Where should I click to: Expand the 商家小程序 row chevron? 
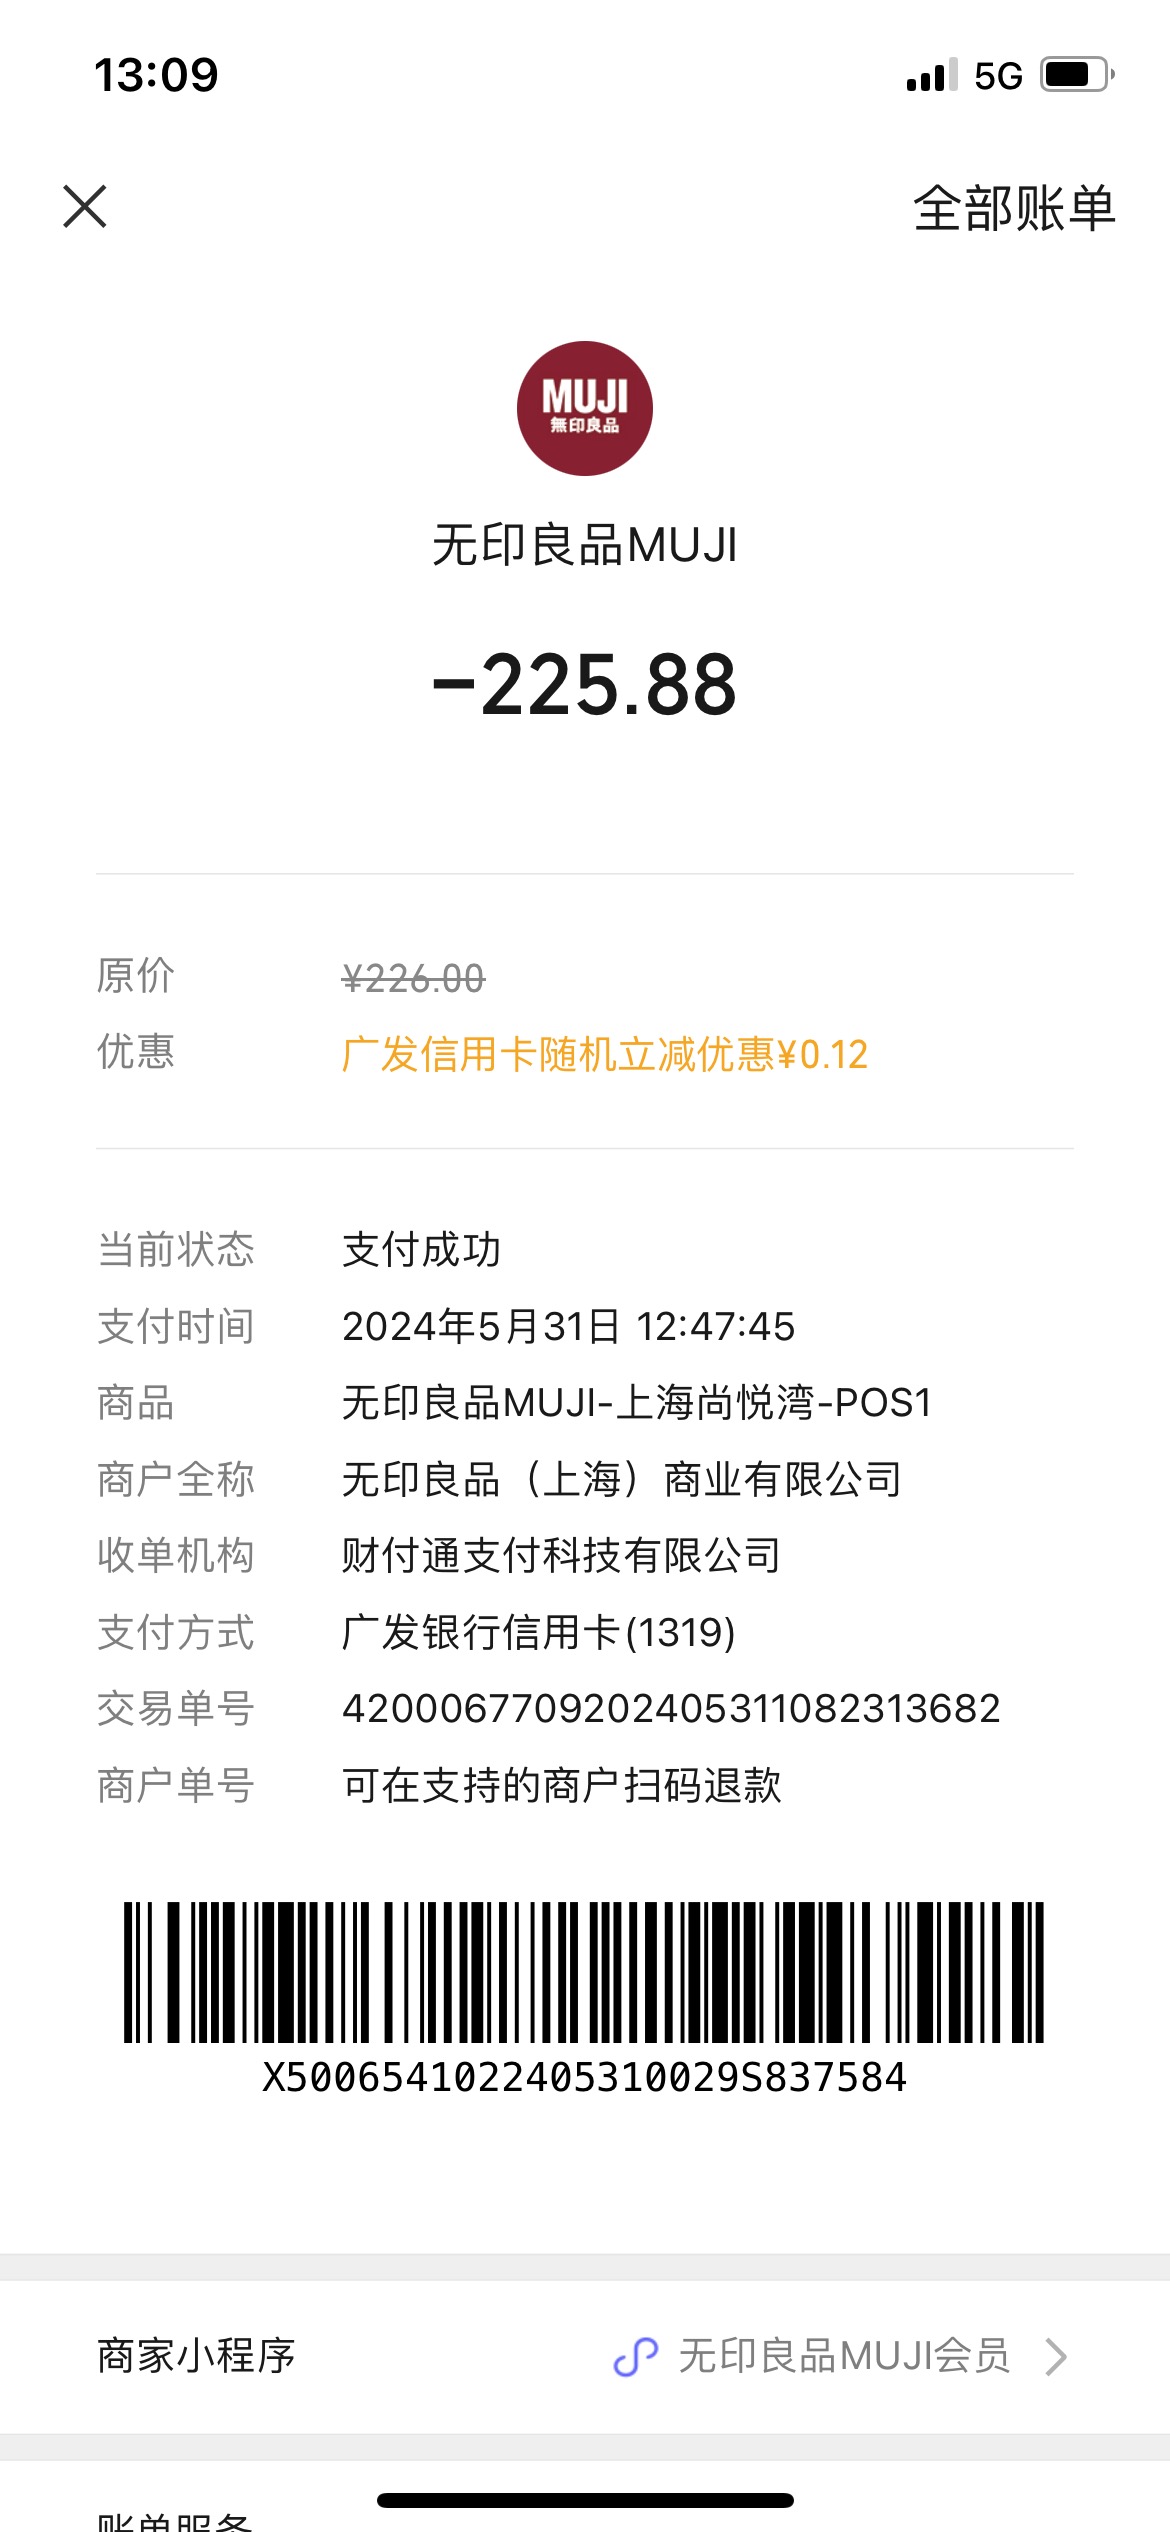click(1056, 2356)
